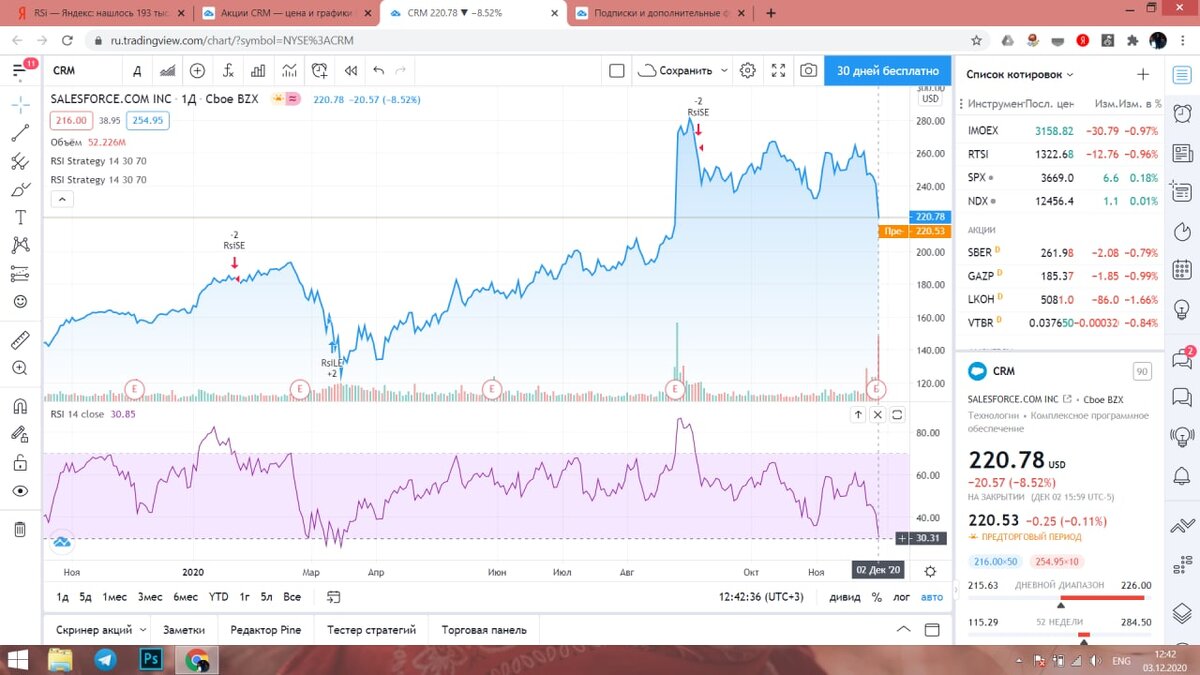The height and width of the screenshot is (675, 1200).
Task: Select the Все time range
Action: tap(292, 597)
